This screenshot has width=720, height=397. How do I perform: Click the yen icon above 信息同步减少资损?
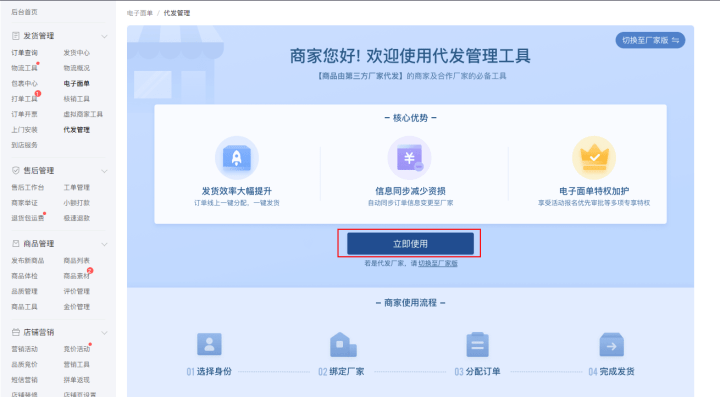pos(410,158)
